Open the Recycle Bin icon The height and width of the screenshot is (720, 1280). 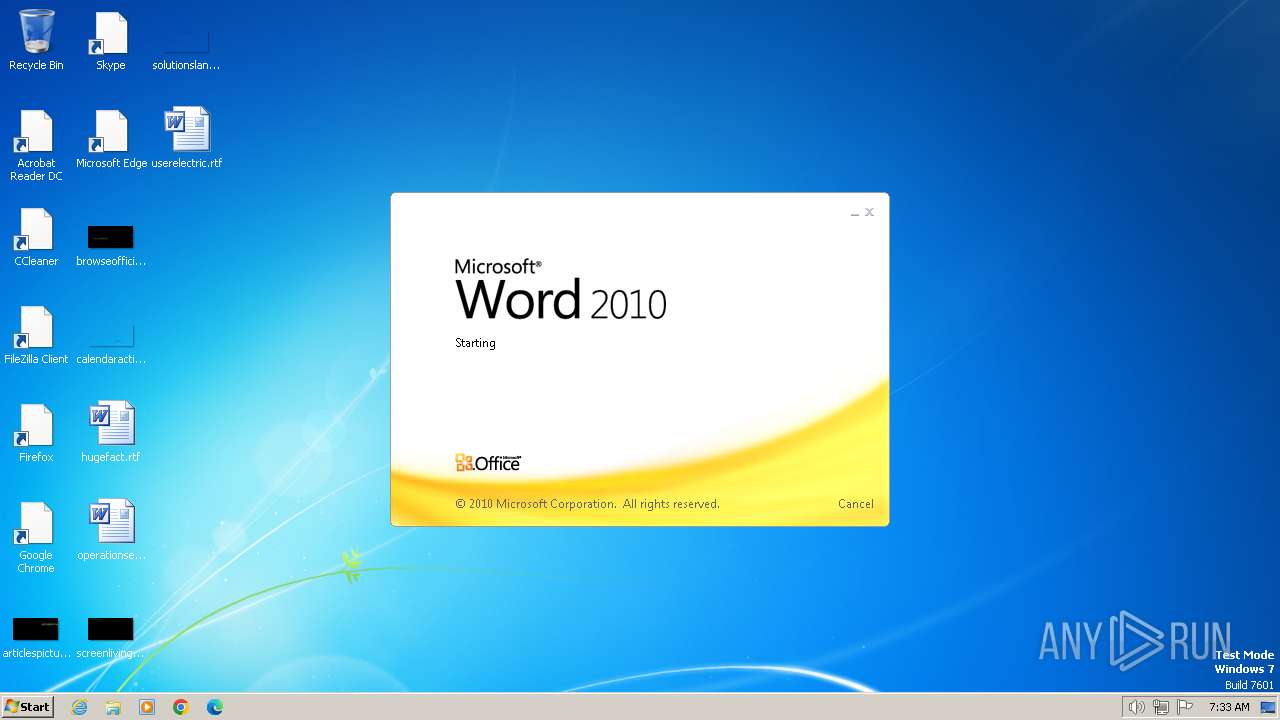36,40
